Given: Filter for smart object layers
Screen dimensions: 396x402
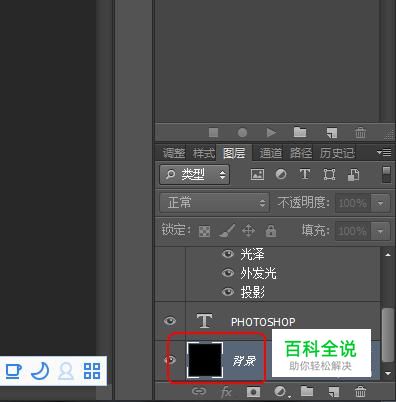Looking at the screenshot, I should 353,174.
